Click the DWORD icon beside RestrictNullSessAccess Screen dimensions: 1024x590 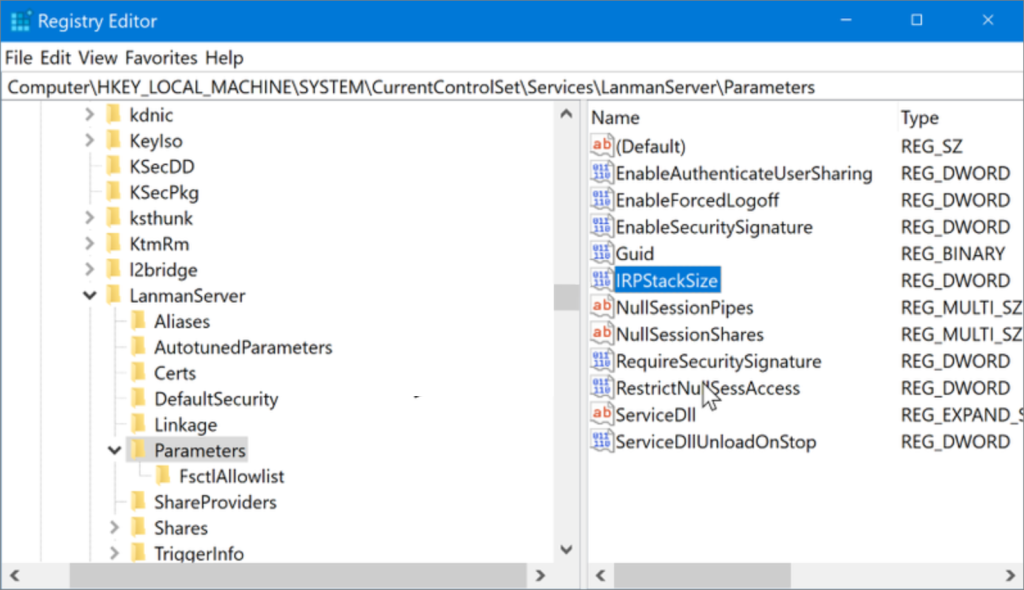[x=601, y=387]
